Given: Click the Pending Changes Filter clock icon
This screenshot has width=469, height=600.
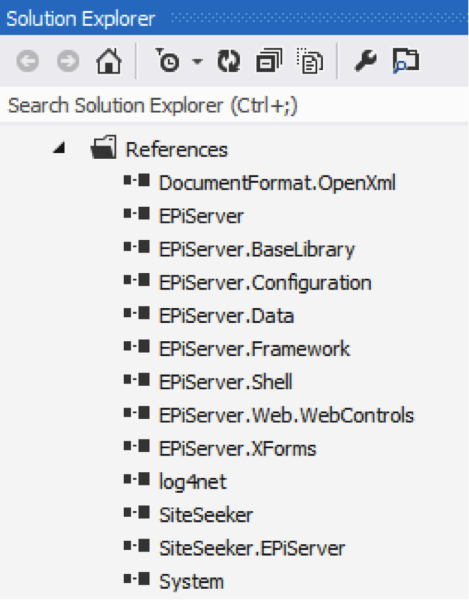Looking at the screenshot, I should (168, 60).
